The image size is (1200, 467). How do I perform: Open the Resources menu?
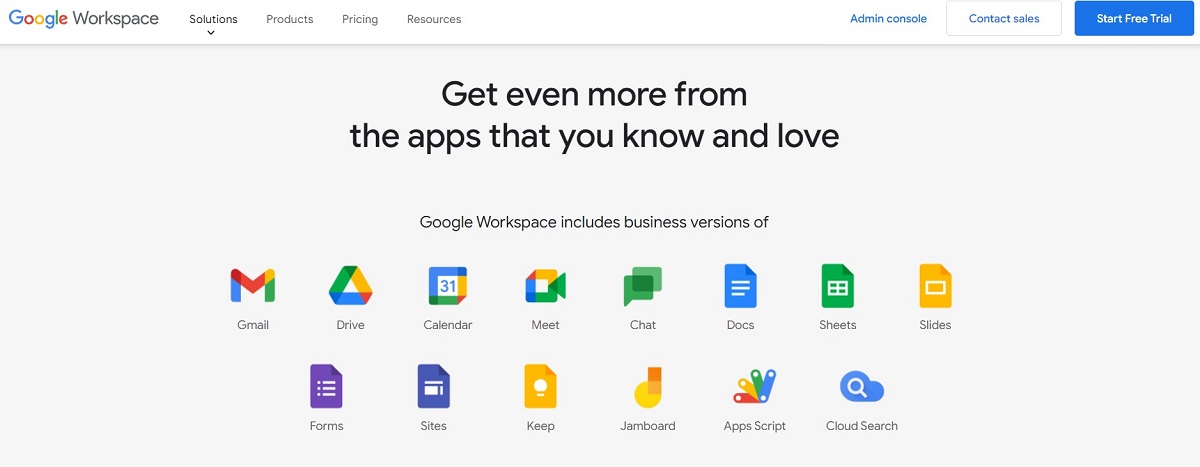click(434, 19)
